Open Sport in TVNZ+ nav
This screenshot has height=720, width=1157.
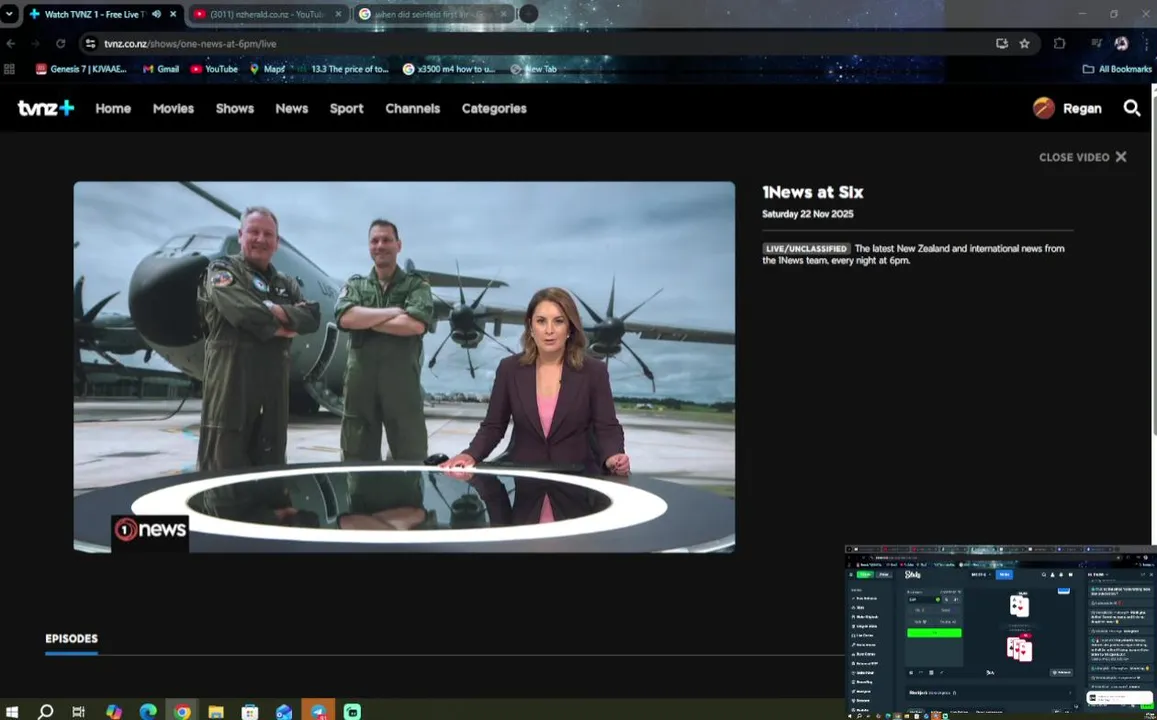tap(346, 108)
